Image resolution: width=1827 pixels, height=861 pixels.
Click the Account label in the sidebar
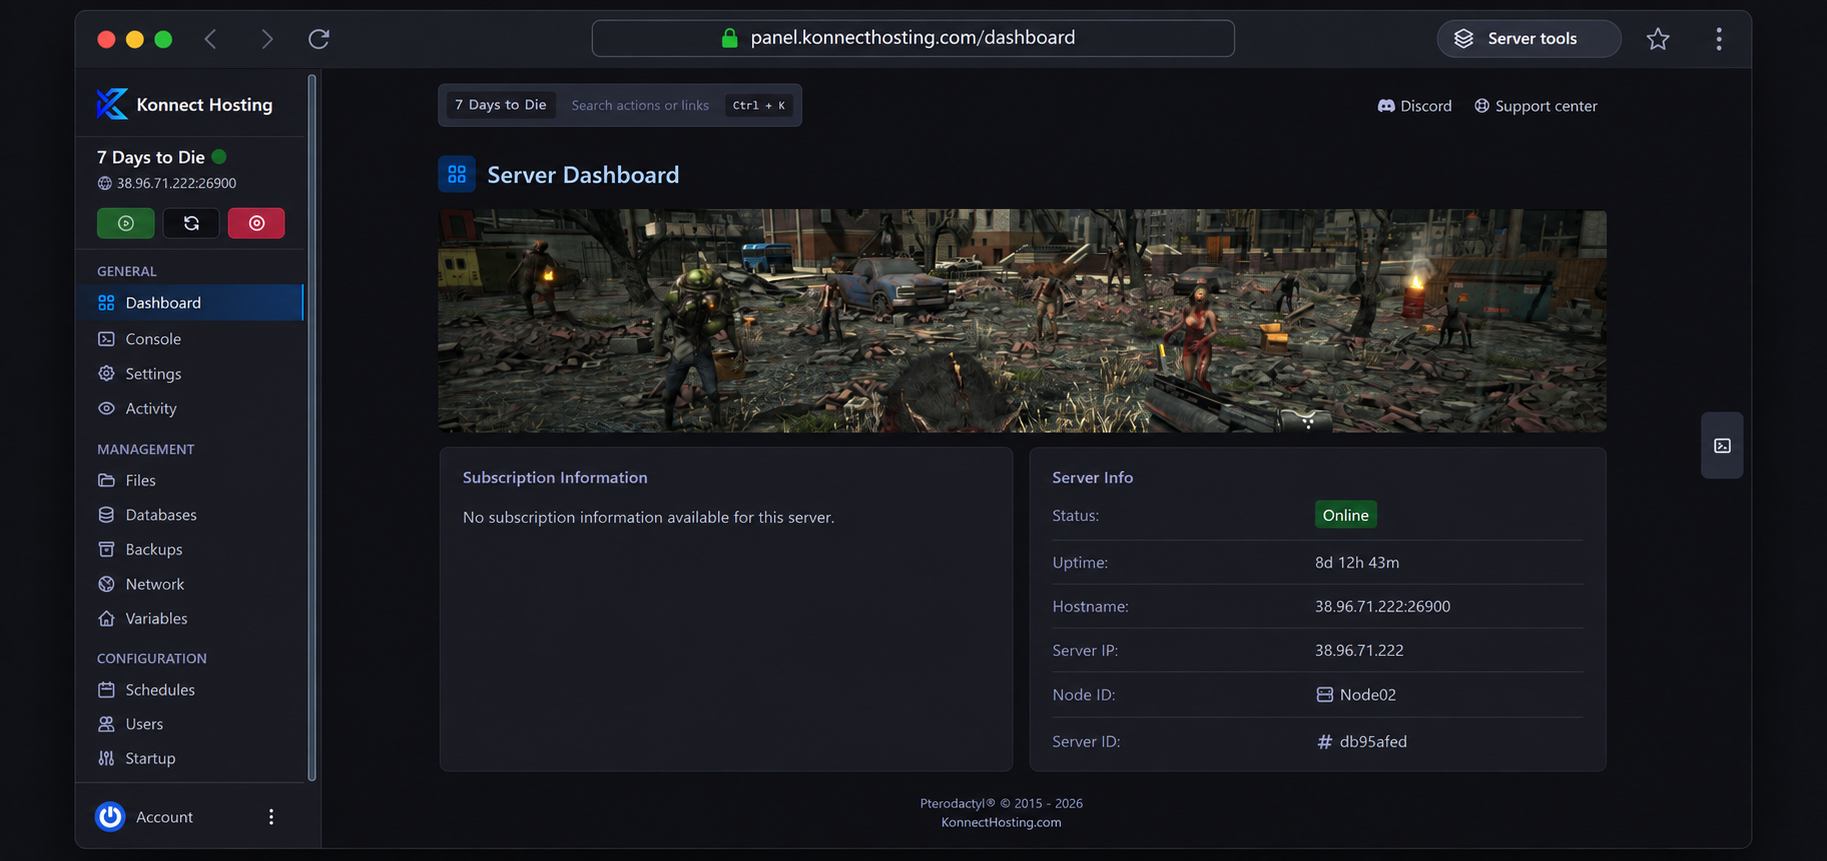coord(164,817)
